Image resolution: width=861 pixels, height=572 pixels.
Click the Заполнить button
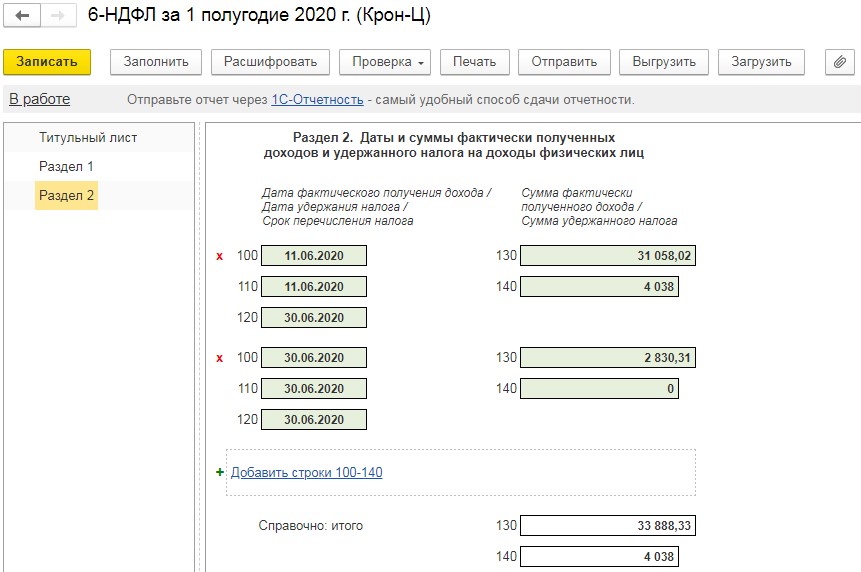pyautogui.click(x=156, y=62)
